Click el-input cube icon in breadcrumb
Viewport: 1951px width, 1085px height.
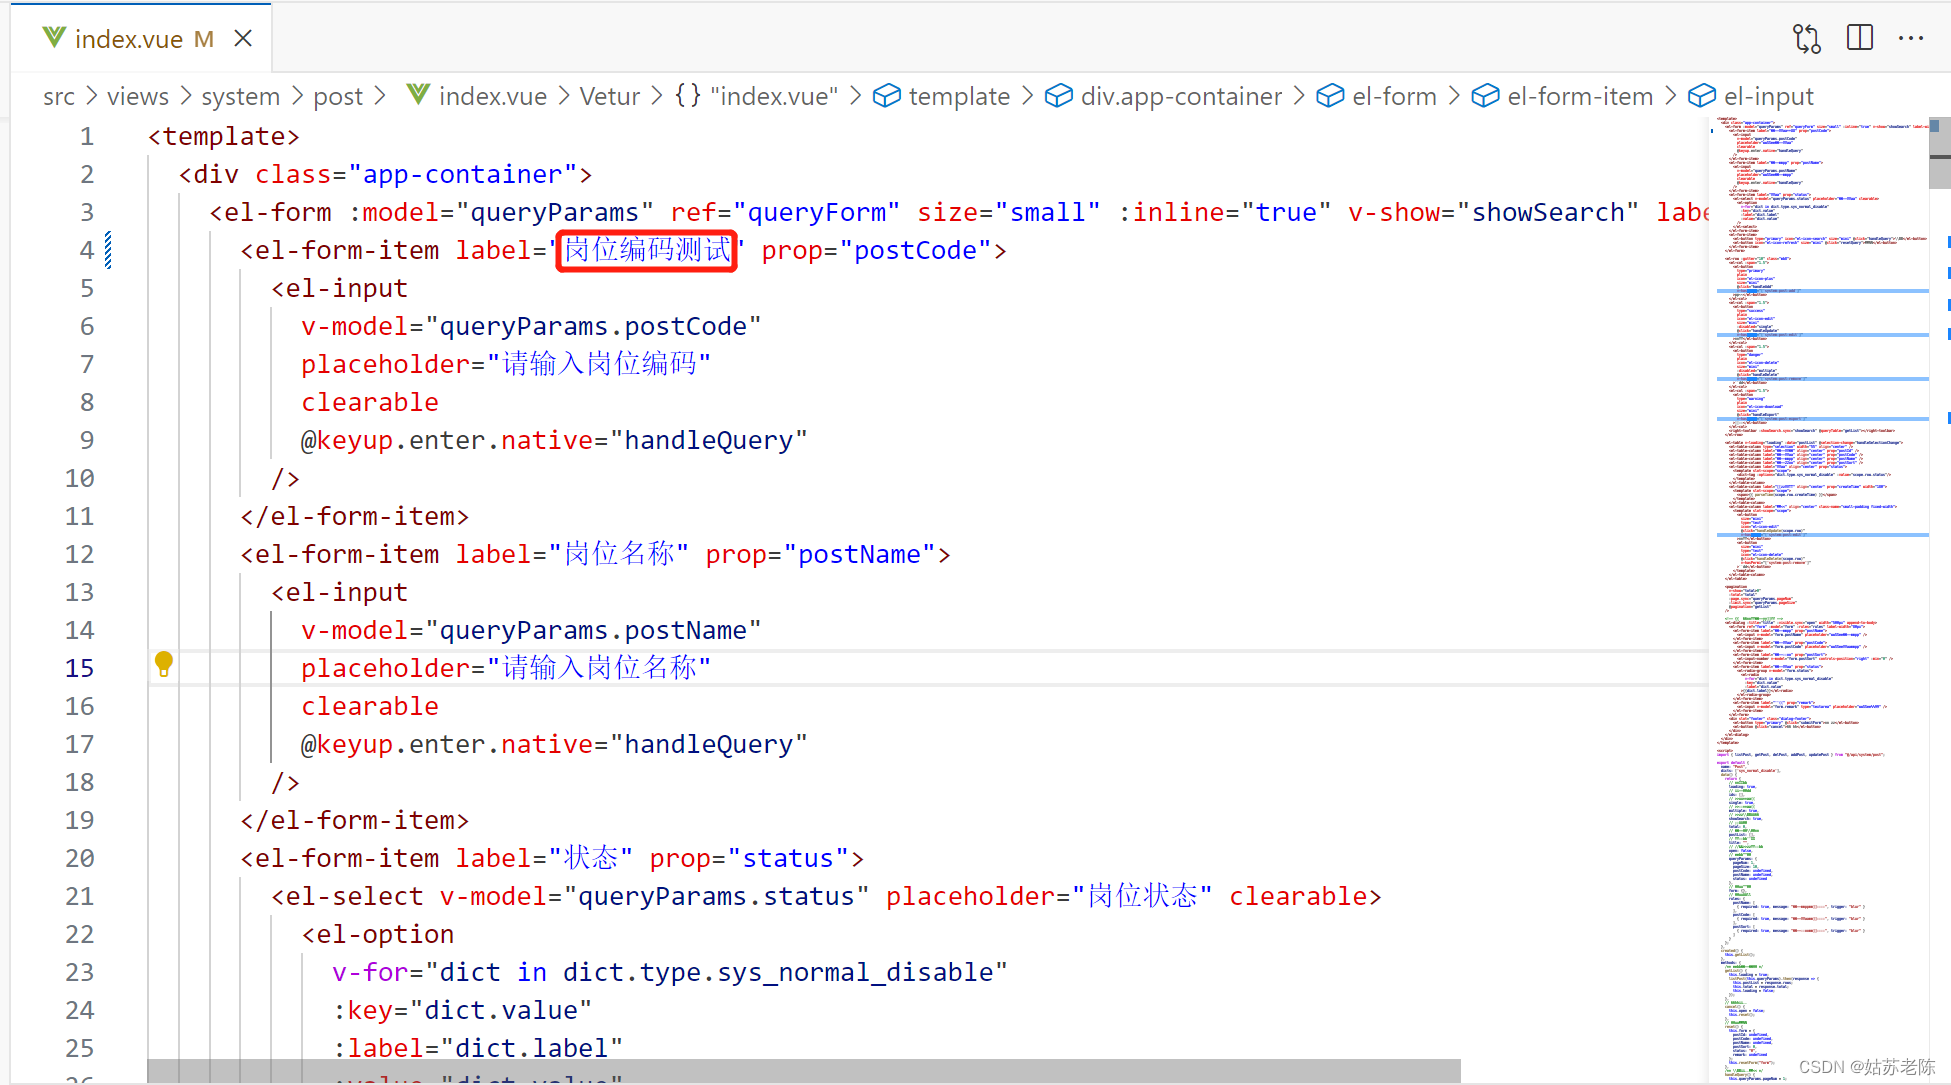(x=1701, y=96)
